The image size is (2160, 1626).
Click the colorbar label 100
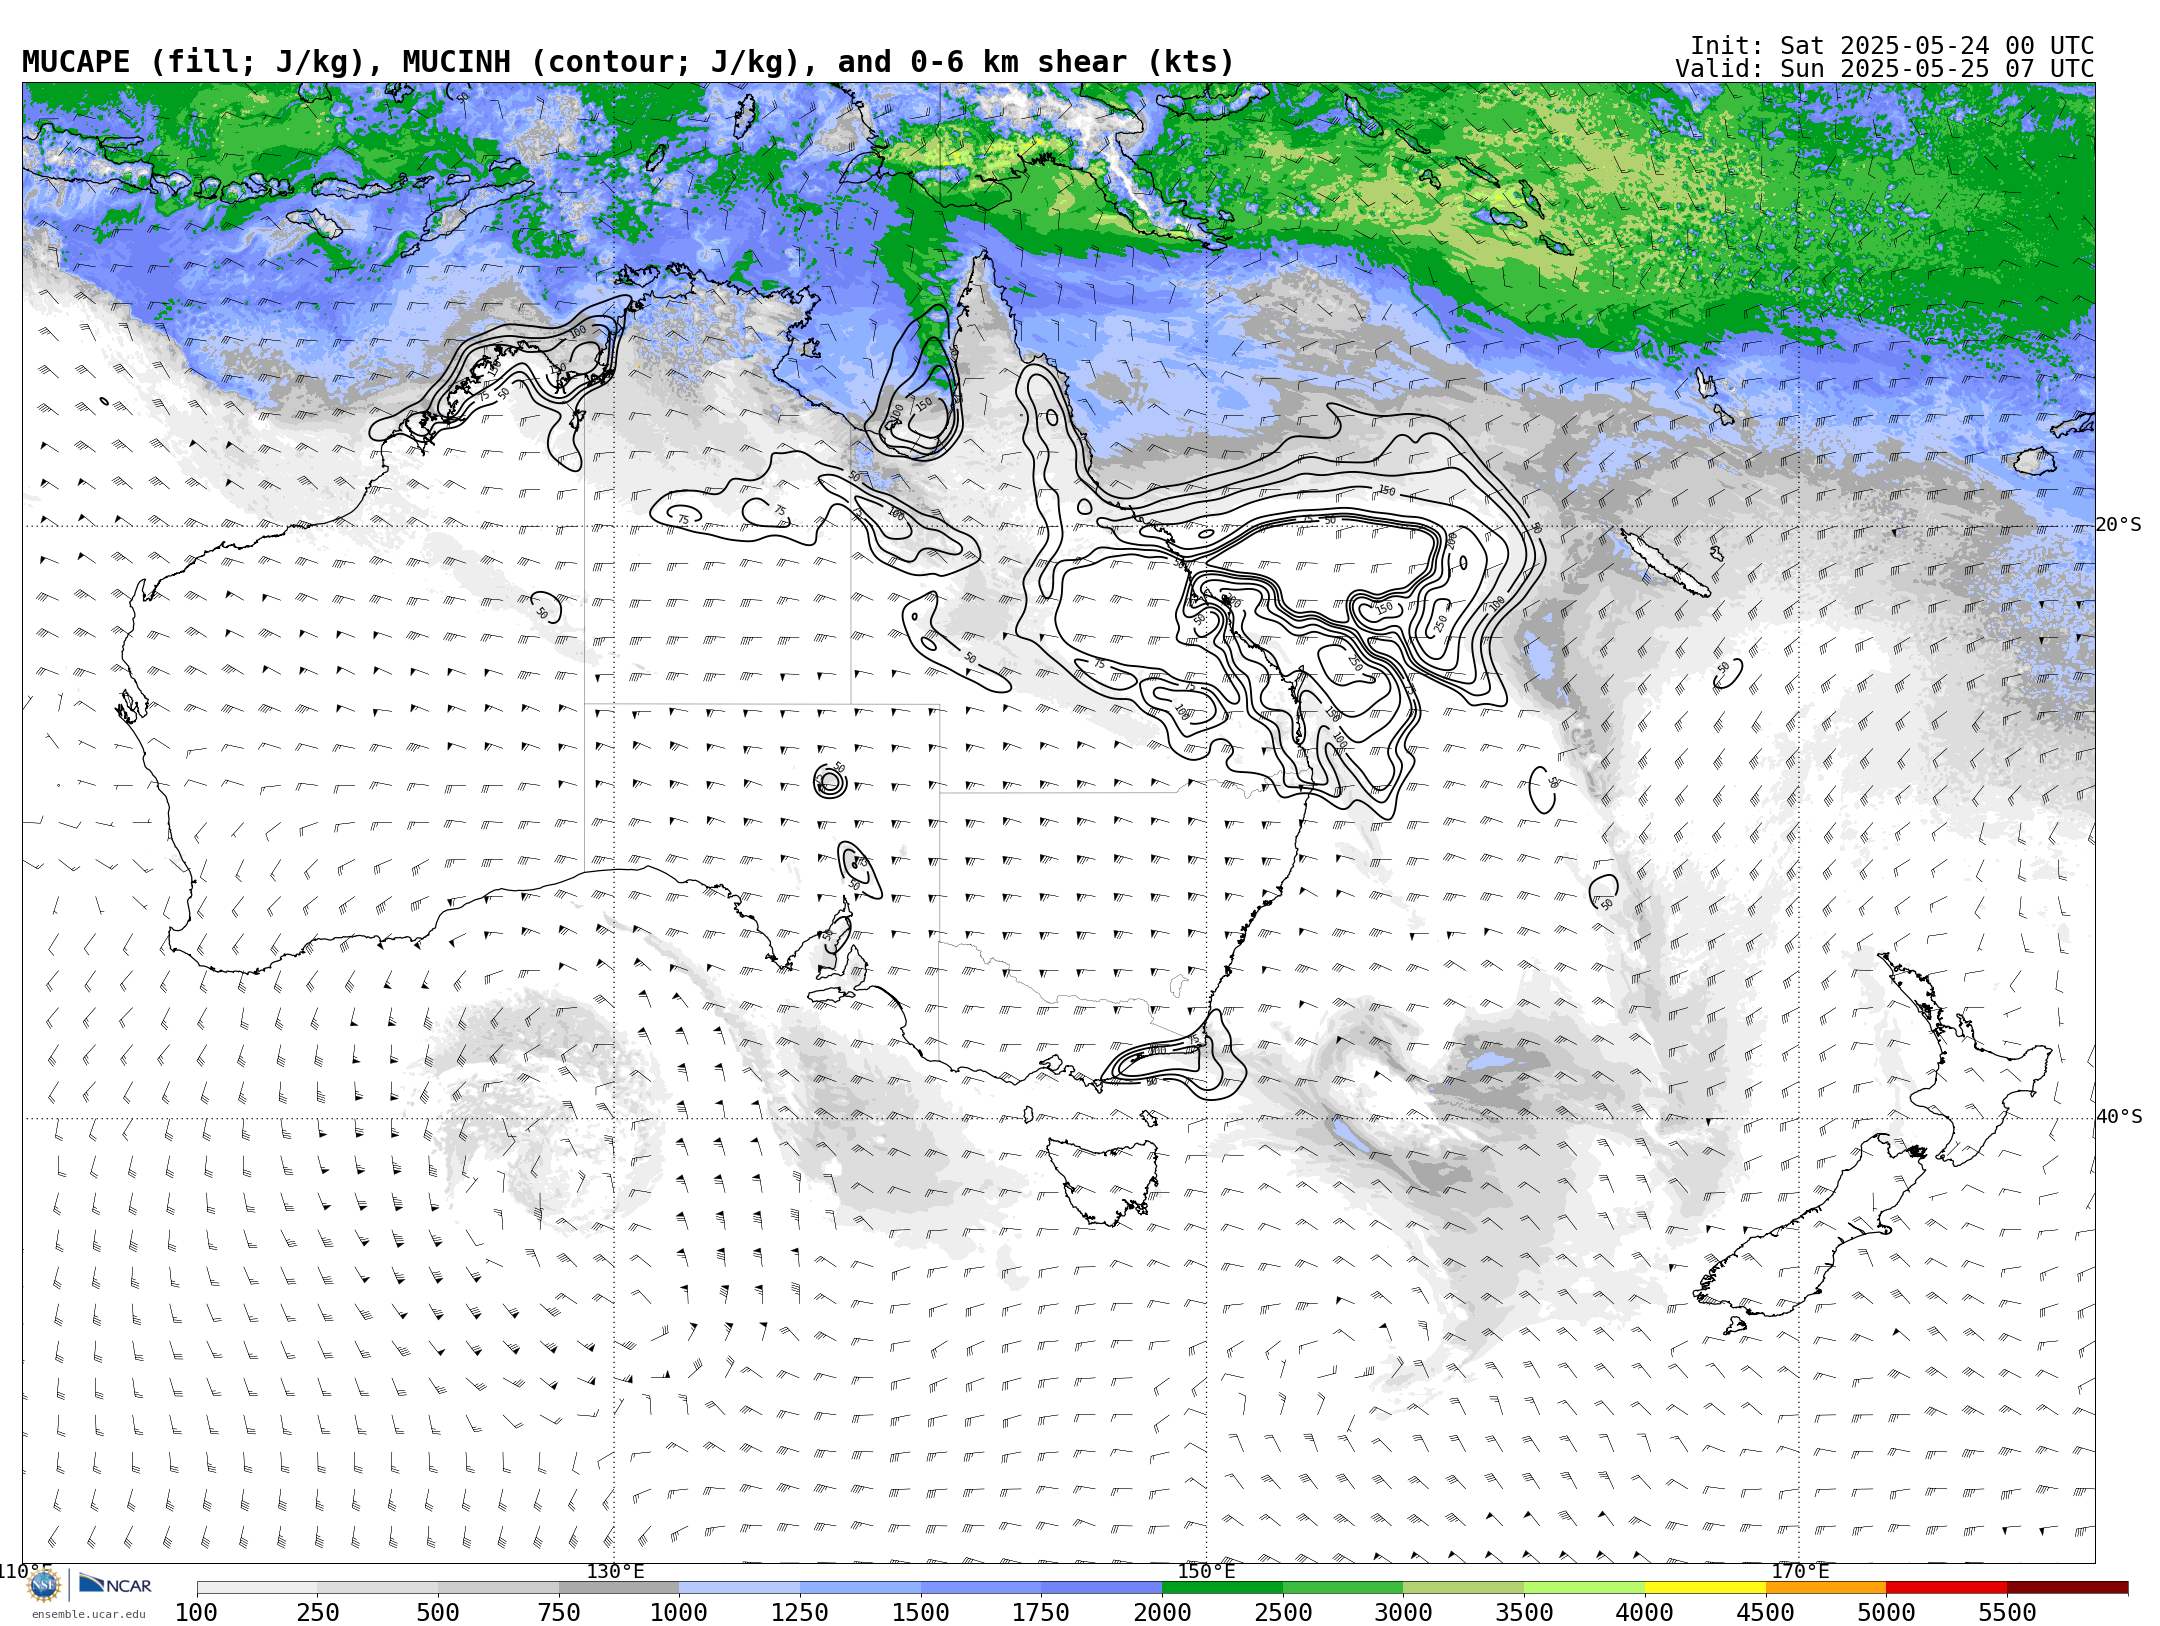tap(196, 1612)
